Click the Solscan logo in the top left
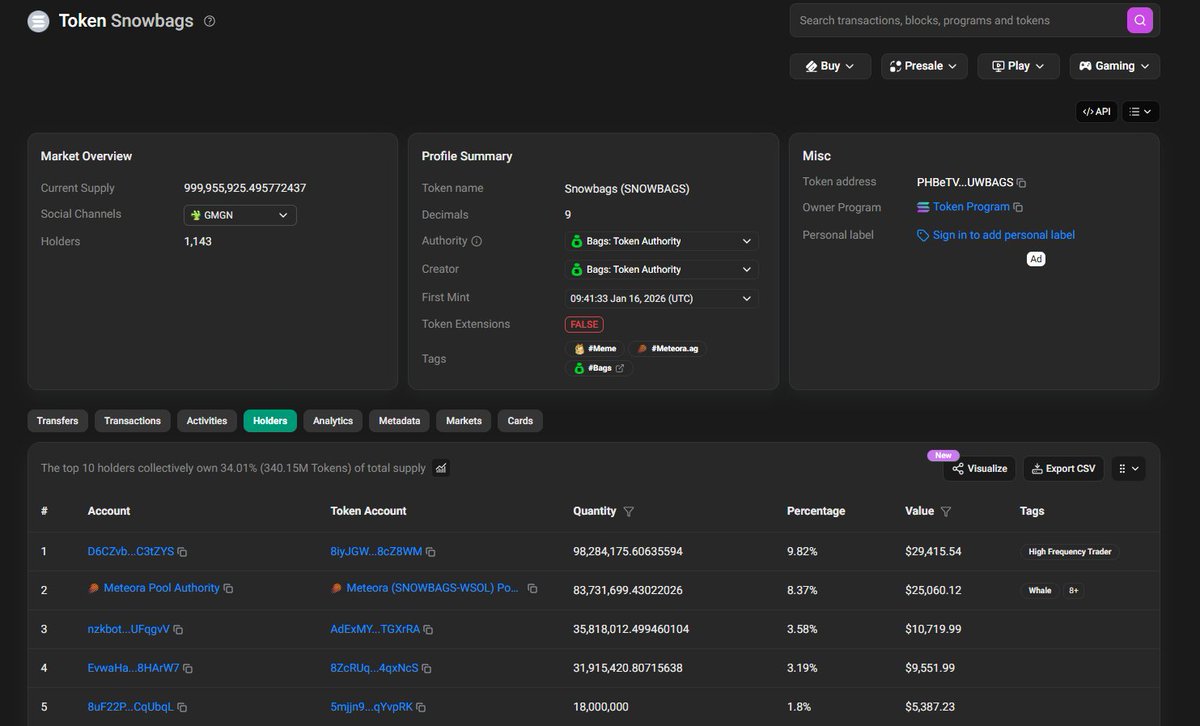Image resolution: width=1200 pixels, height=726 pixels. coord(38,20)
